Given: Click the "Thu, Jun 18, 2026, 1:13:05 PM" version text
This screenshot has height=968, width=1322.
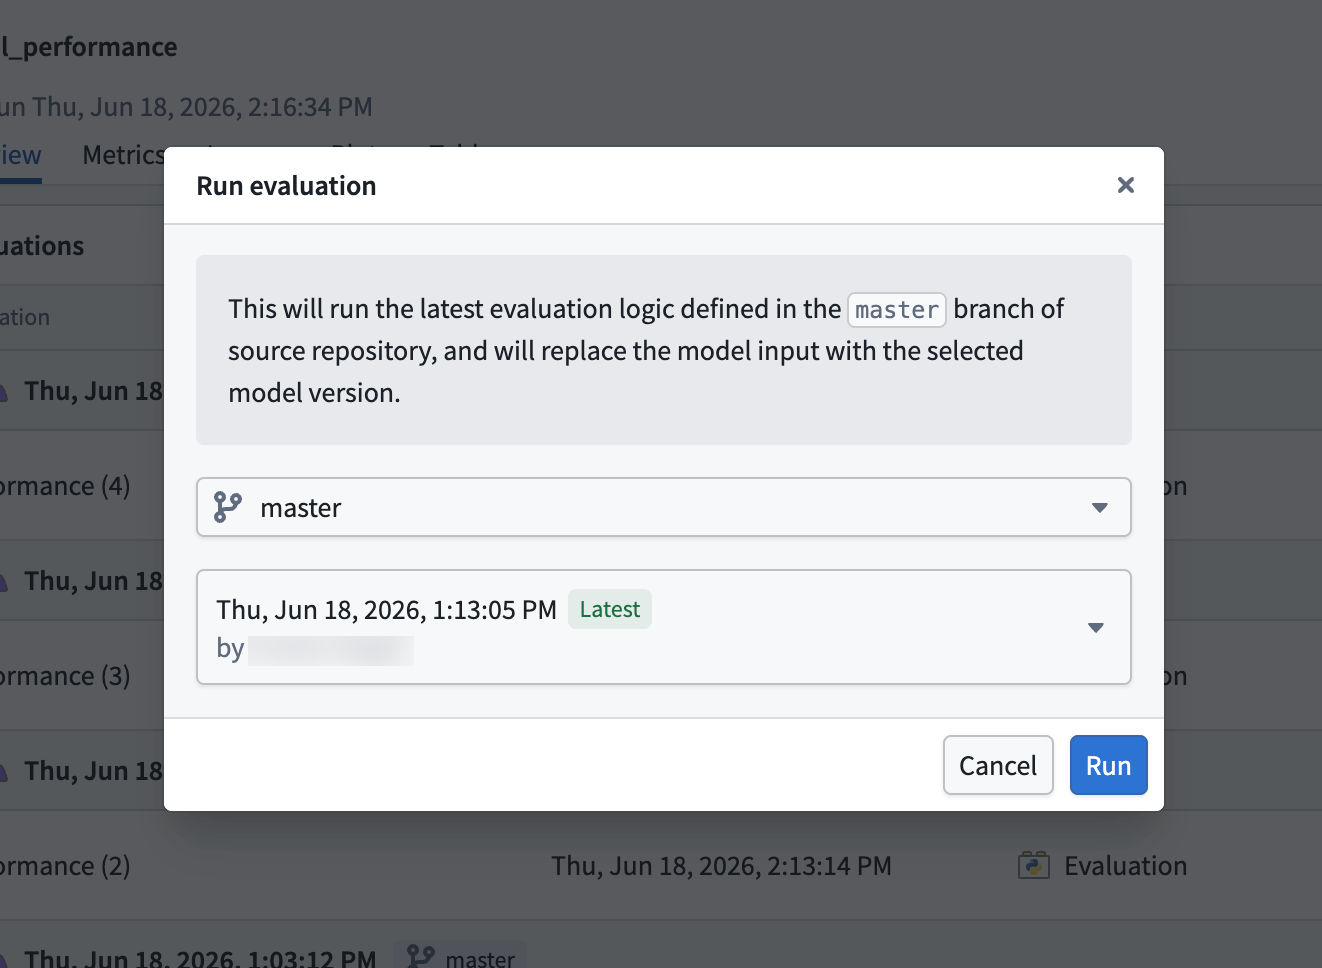Looking at the screenshot, I should pyautogui.click(x=386, y=610).
